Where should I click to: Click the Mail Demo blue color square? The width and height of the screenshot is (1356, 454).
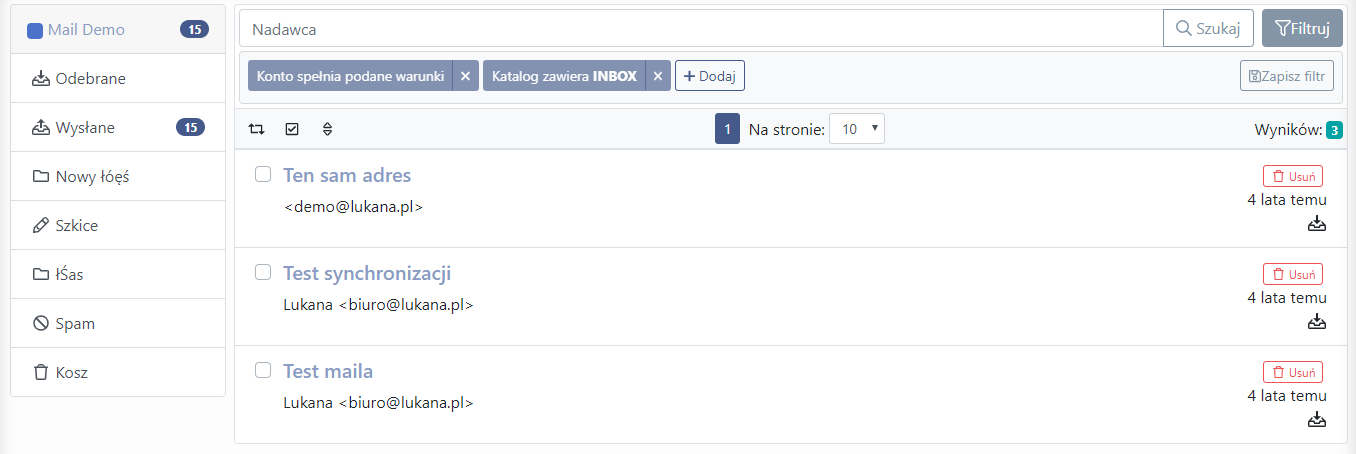click(35, 30)
